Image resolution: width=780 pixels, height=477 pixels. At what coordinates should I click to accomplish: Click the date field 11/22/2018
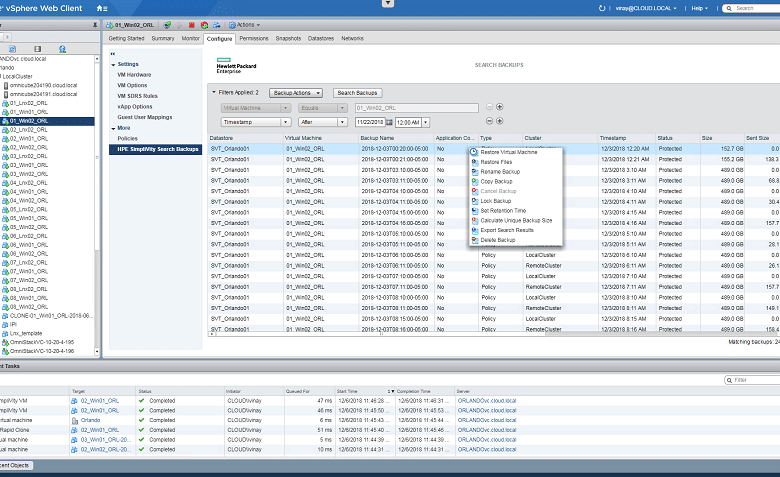(x=370, y=122)
